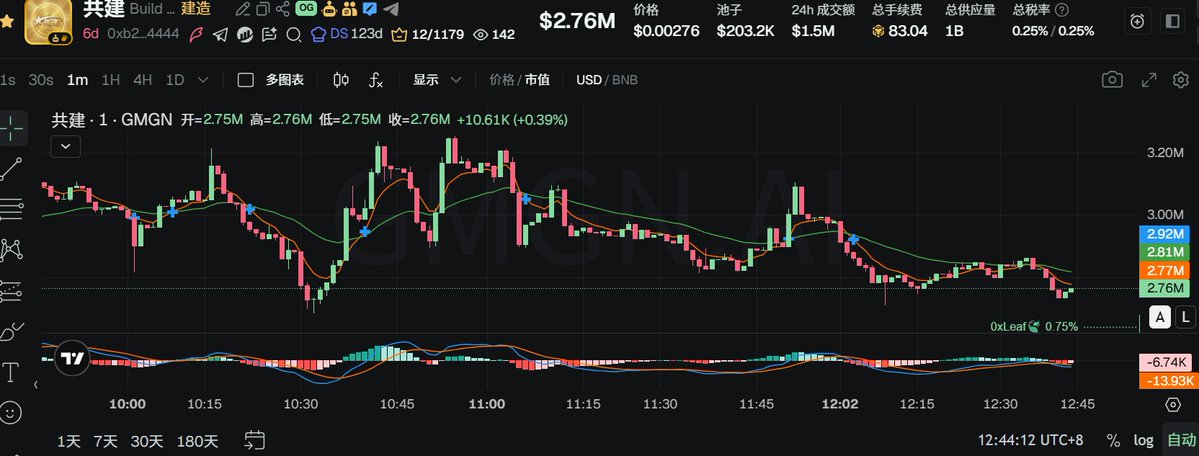Set the range to 7天

coord(106,441)
